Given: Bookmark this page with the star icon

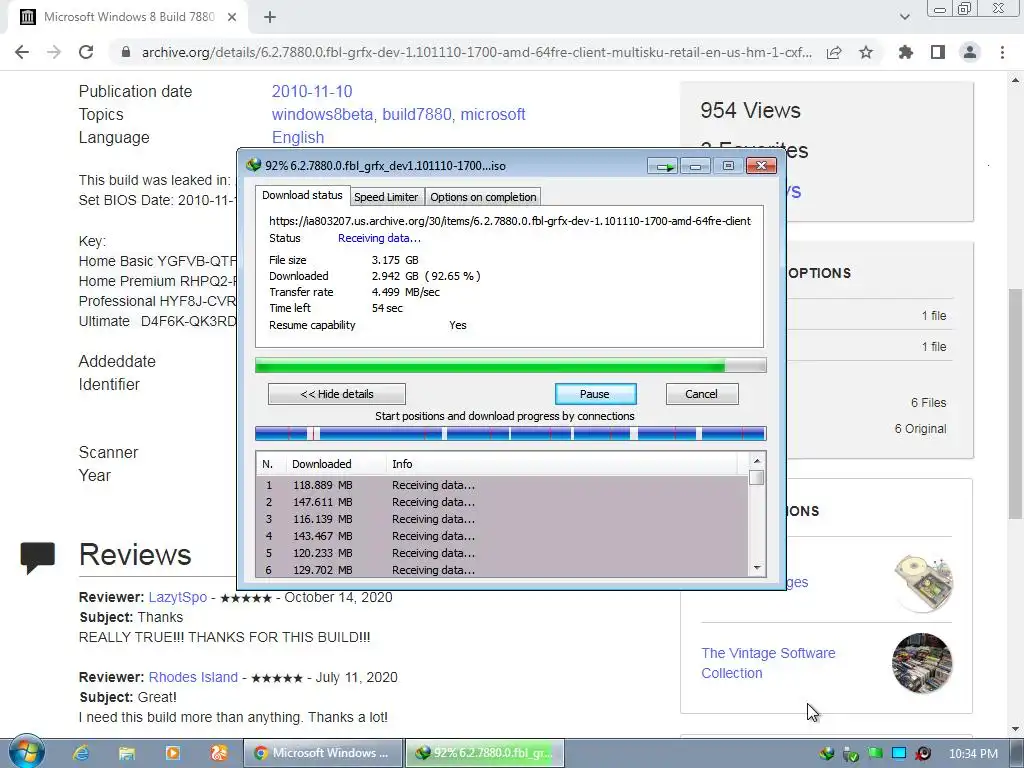Looking at the screenshot, I should tap(866, 52).
